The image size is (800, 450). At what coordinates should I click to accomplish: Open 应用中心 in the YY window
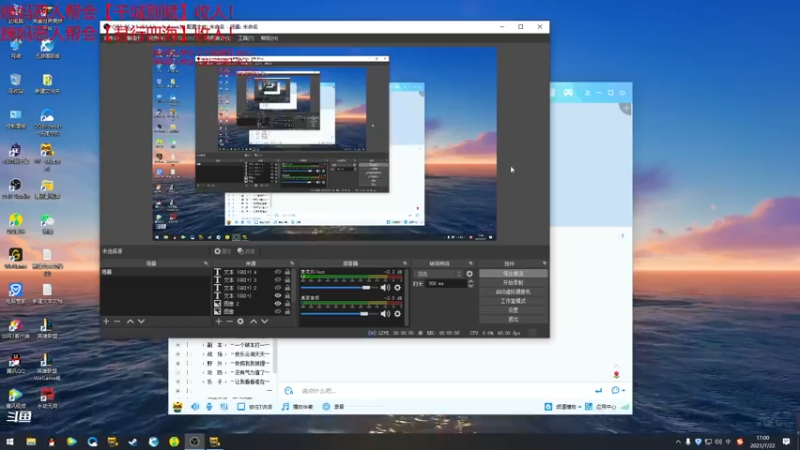click(601, 407)
